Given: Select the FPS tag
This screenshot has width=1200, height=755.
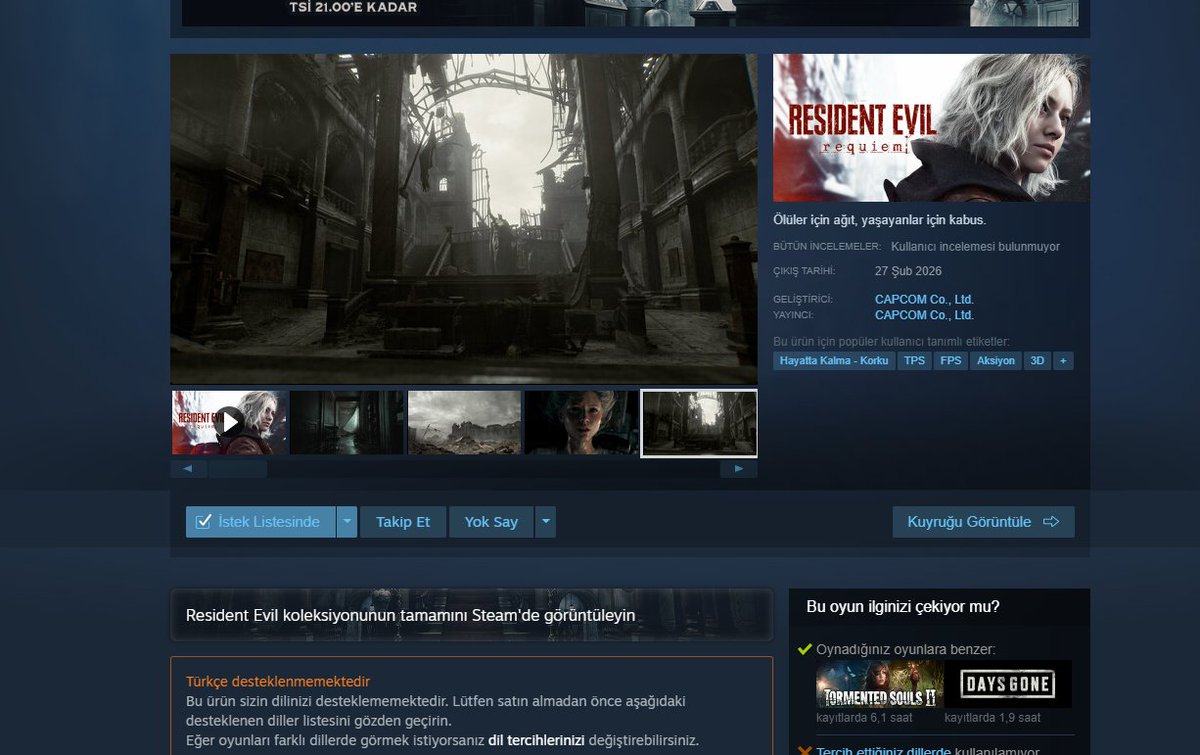Looking at the screenshot, I should 950,361.
